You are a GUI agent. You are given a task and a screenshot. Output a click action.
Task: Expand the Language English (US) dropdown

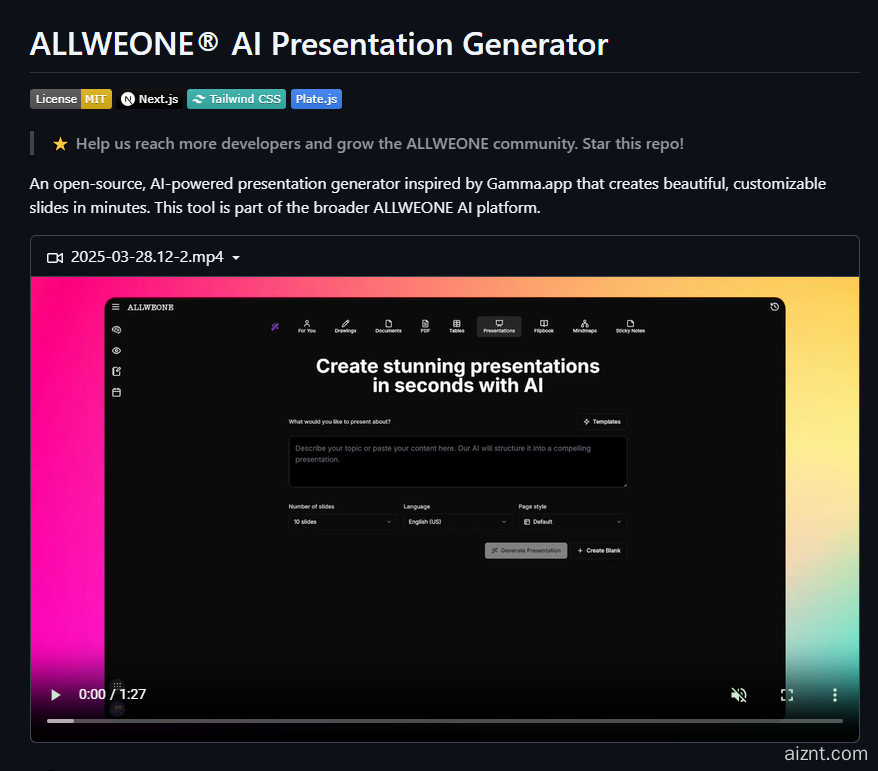point(458,522)
